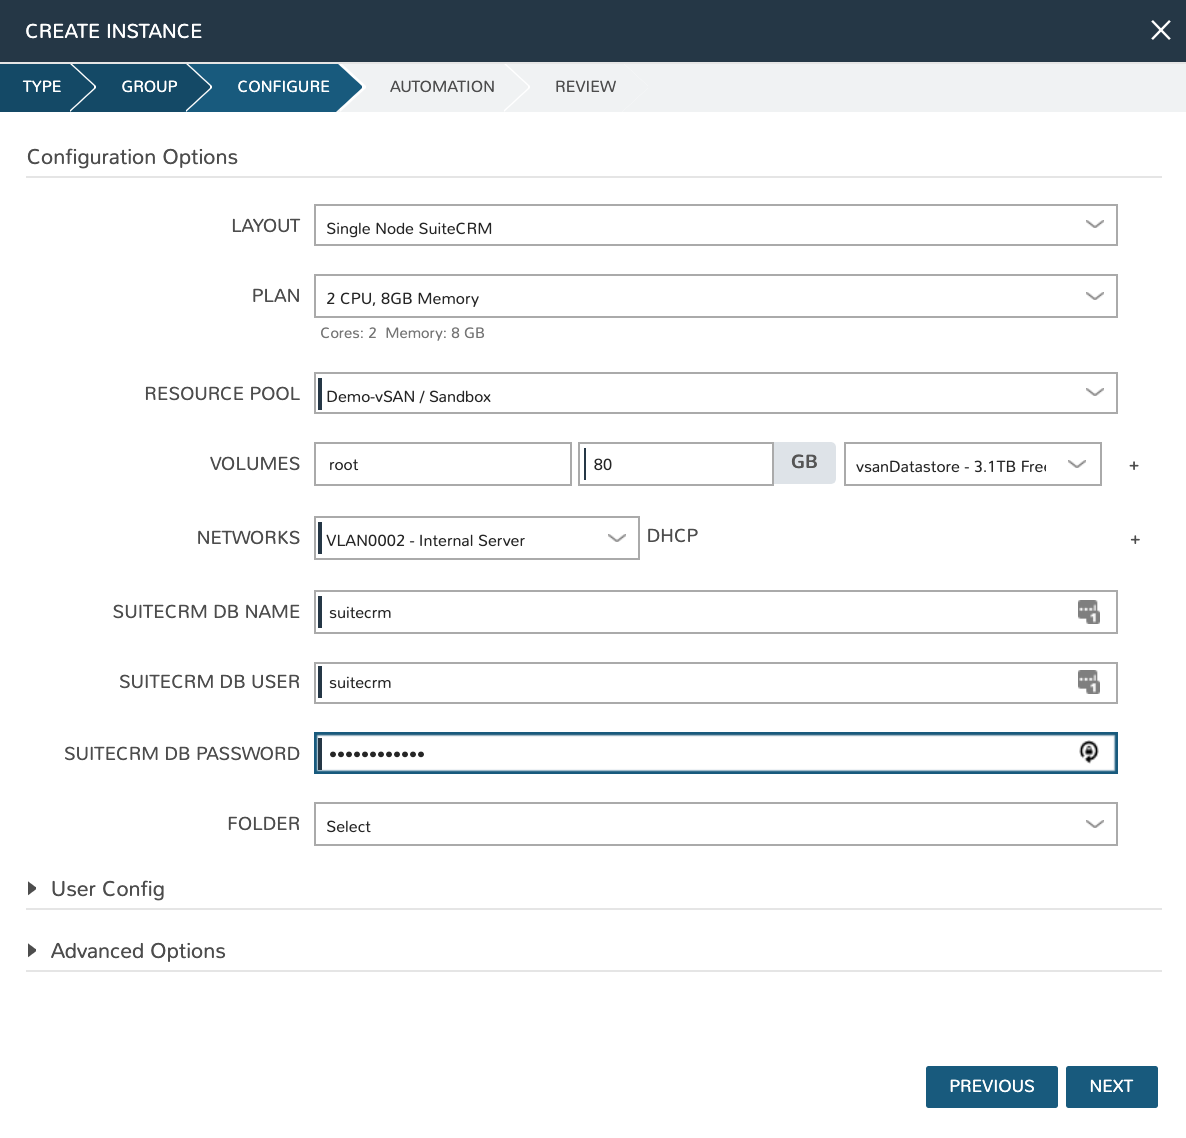Close the Create Instance dialog
The image size is (1186, 1138).
coord(1160,30)
